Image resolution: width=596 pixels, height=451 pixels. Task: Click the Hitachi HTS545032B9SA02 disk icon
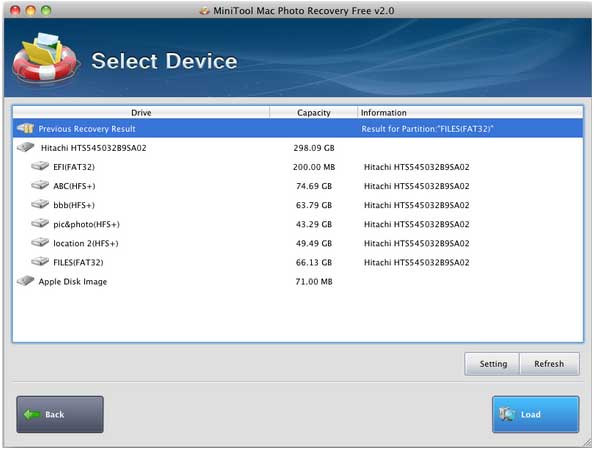pos(25,147)
